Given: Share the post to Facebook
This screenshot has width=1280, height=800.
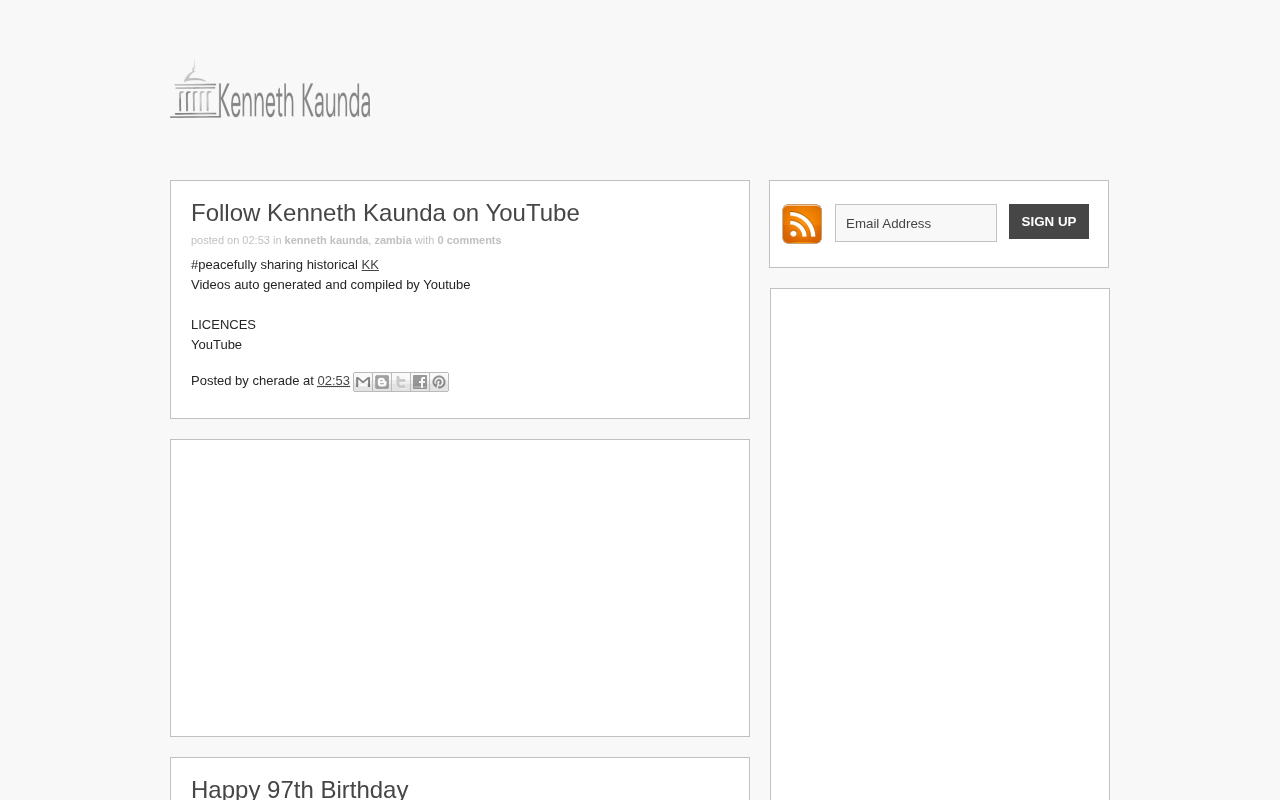Looking at the screenshot, I should pos(420,382).
